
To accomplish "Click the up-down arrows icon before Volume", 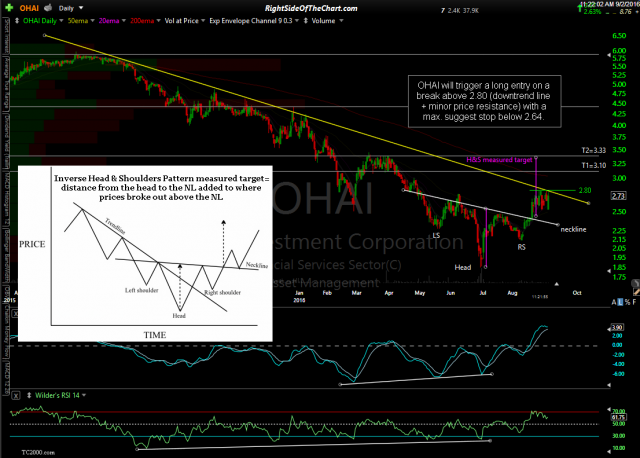I will [x=306, y=20].
